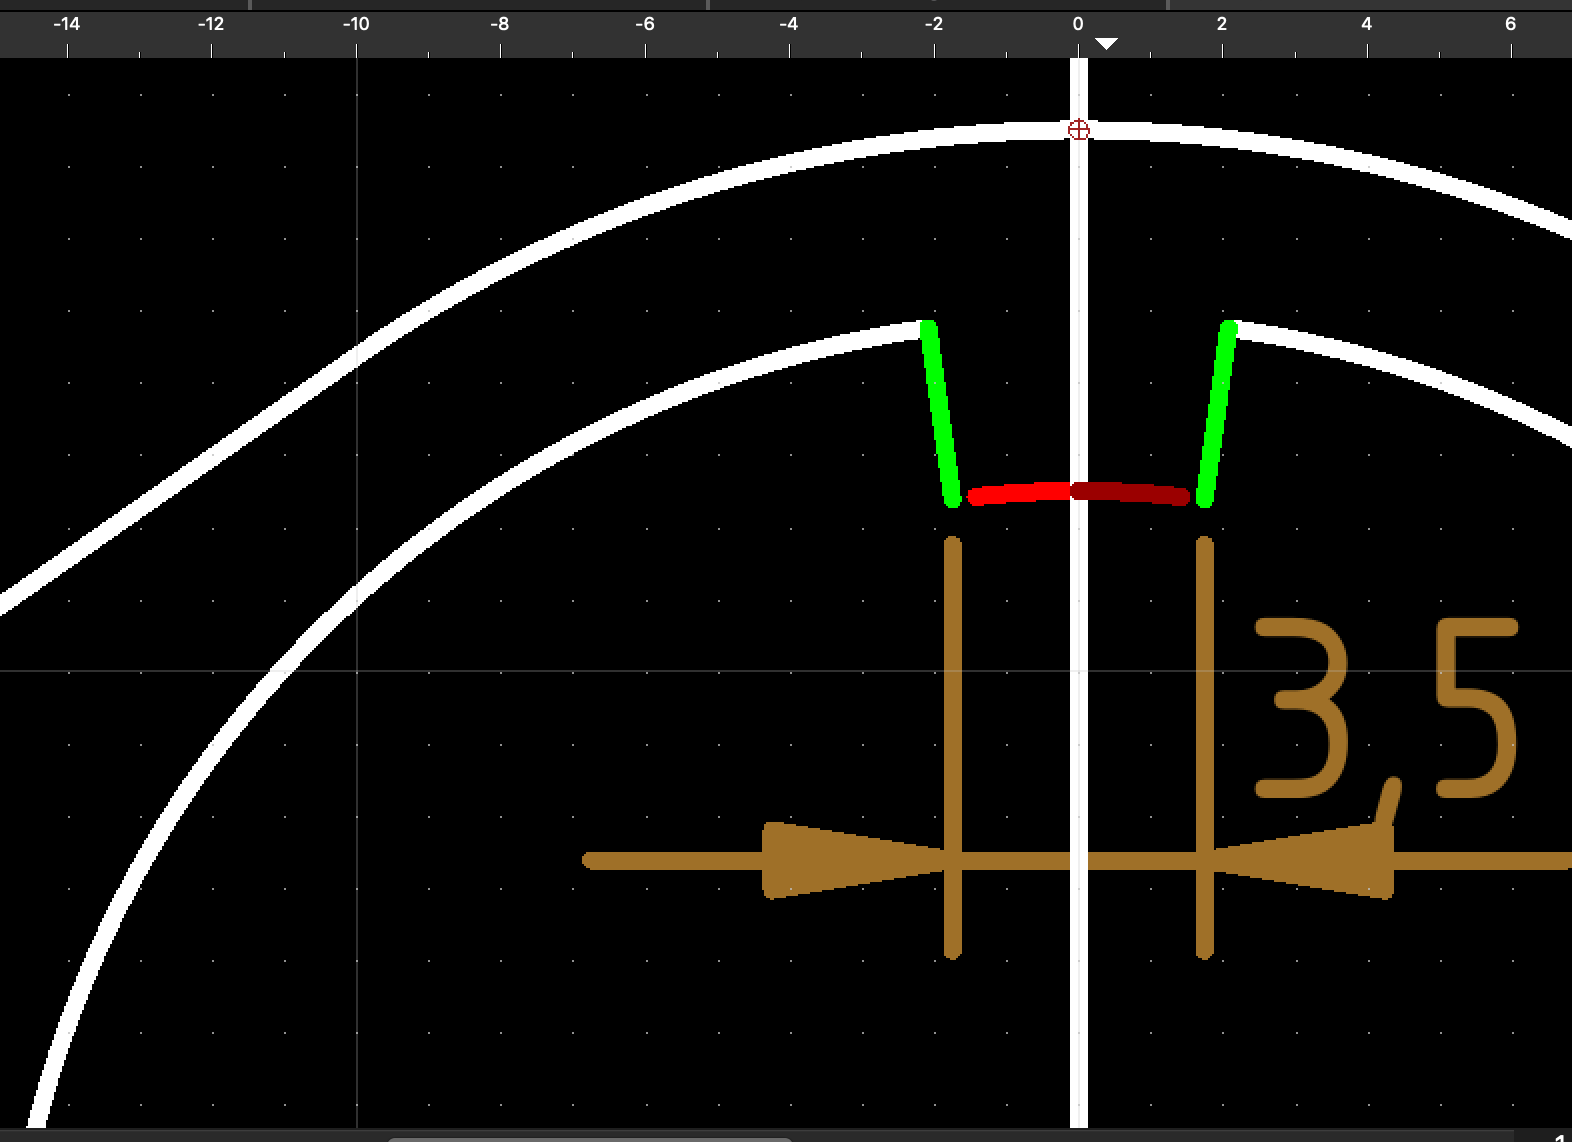Click the right dimension arrowhead
The height and width of the screenshot is (1142, 1572).
tap(1302, 860)
